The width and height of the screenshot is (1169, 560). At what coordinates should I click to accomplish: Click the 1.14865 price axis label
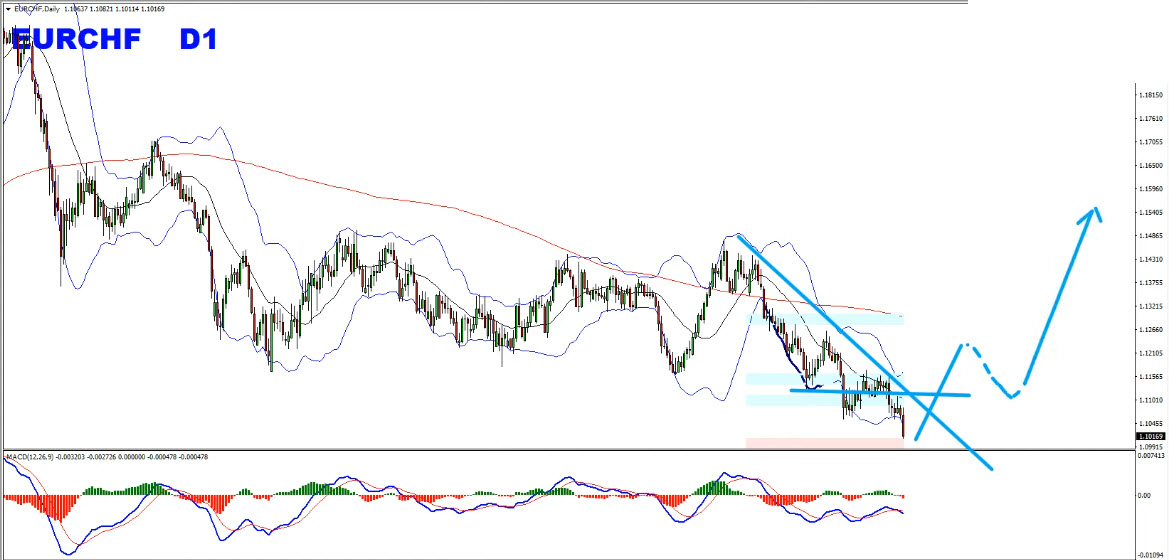pyautogui.click(x=1150, y=236)
